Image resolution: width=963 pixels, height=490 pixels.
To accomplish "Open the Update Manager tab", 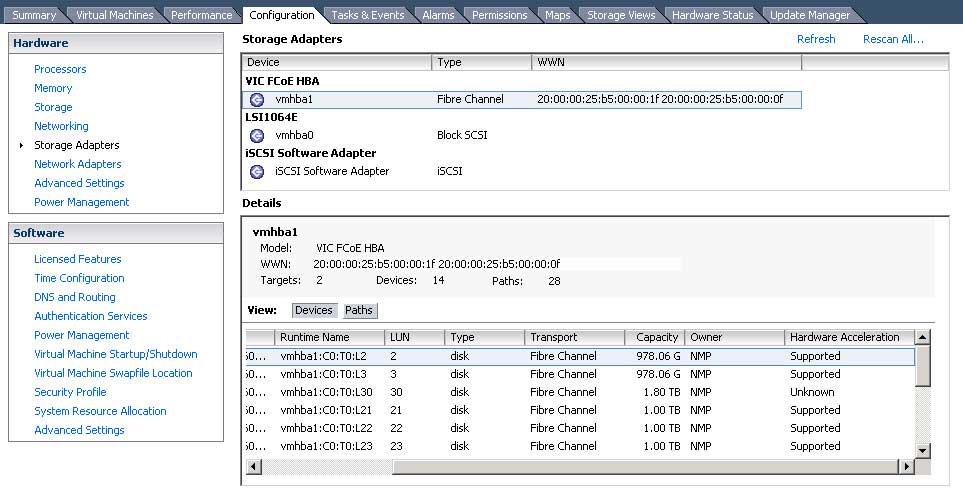I will pyautogui.click(x=810, y=15).
